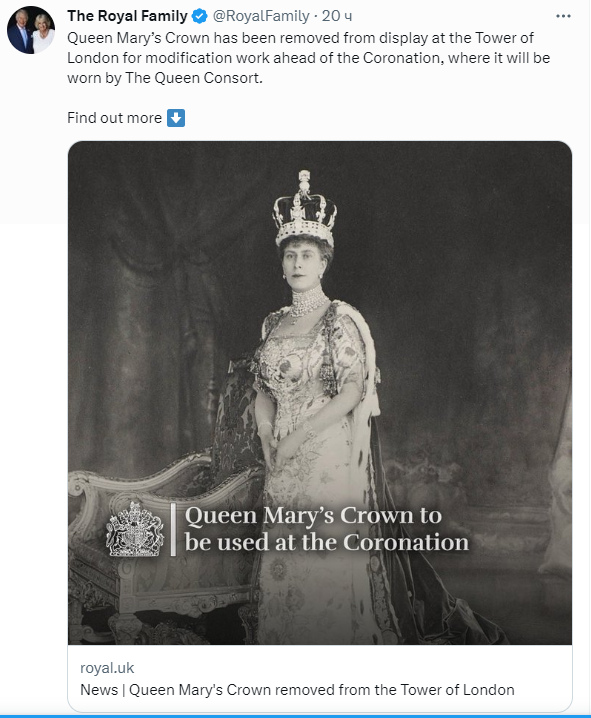Viewport: 591px width, 718px height.
Task: Click Queen Mary's pearl choker necklace in photo
Action: point(309,302)
